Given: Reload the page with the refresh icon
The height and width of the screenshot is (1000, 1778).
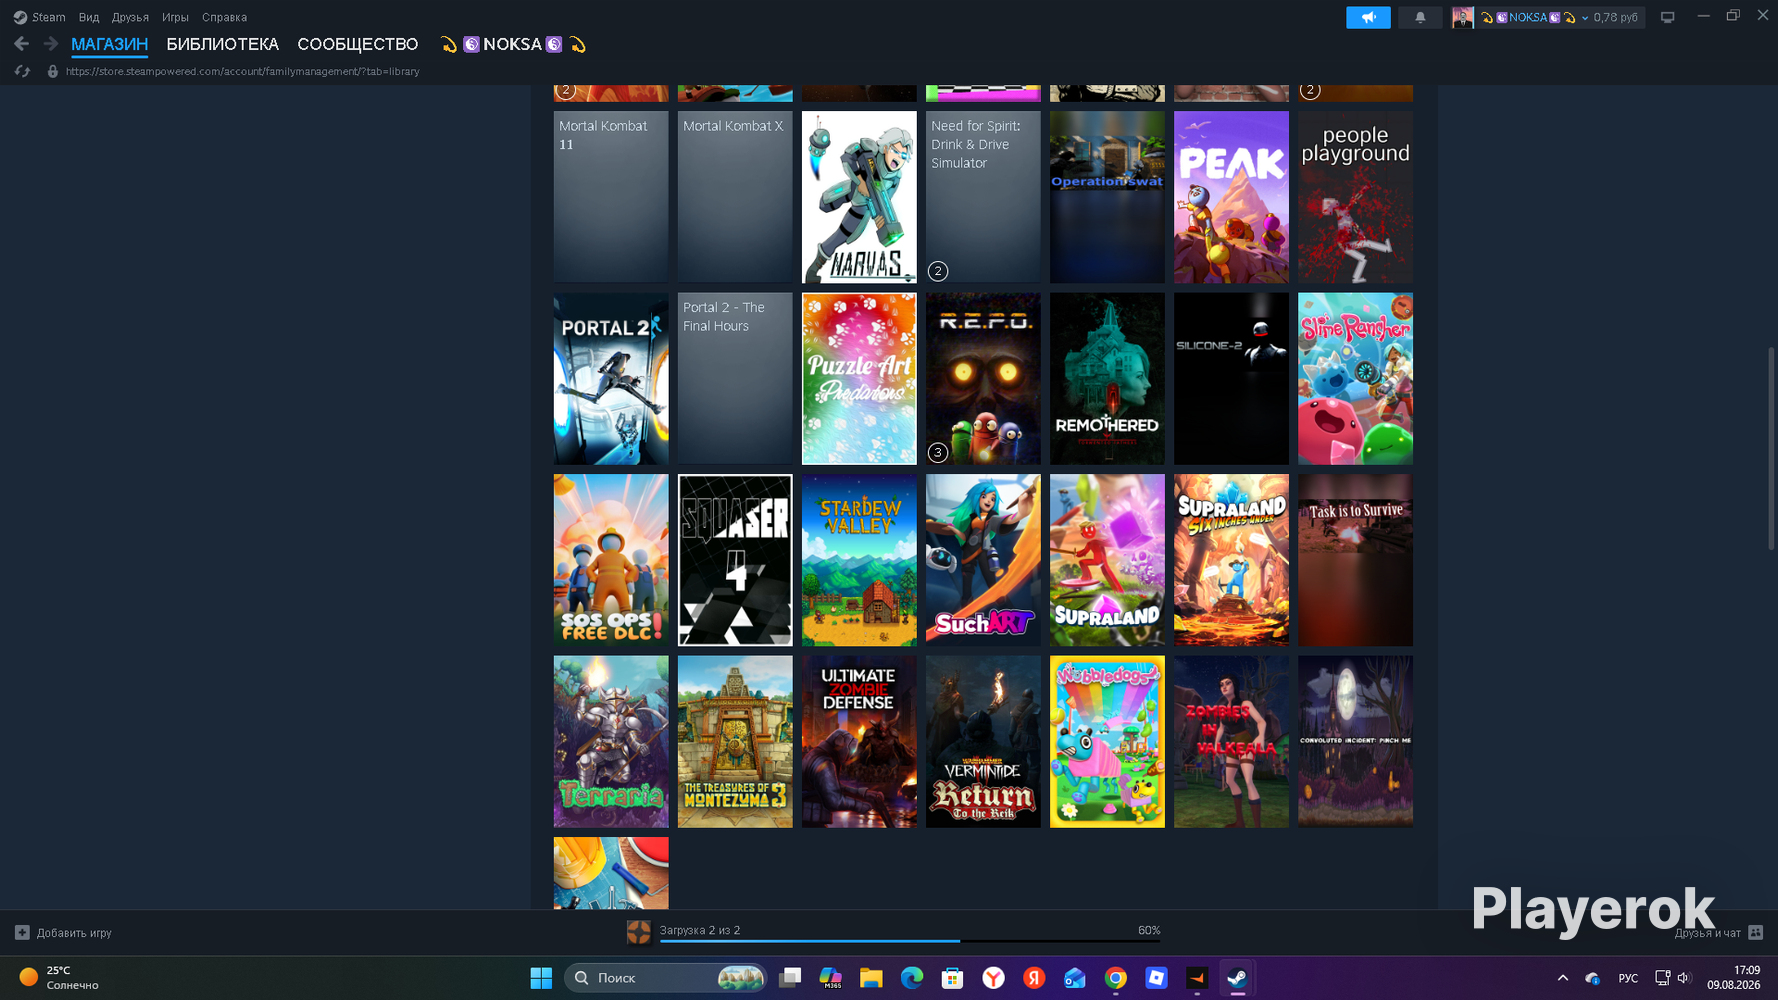Looking at the screenshot, I should pyautogui.click(x=22, y=71).
